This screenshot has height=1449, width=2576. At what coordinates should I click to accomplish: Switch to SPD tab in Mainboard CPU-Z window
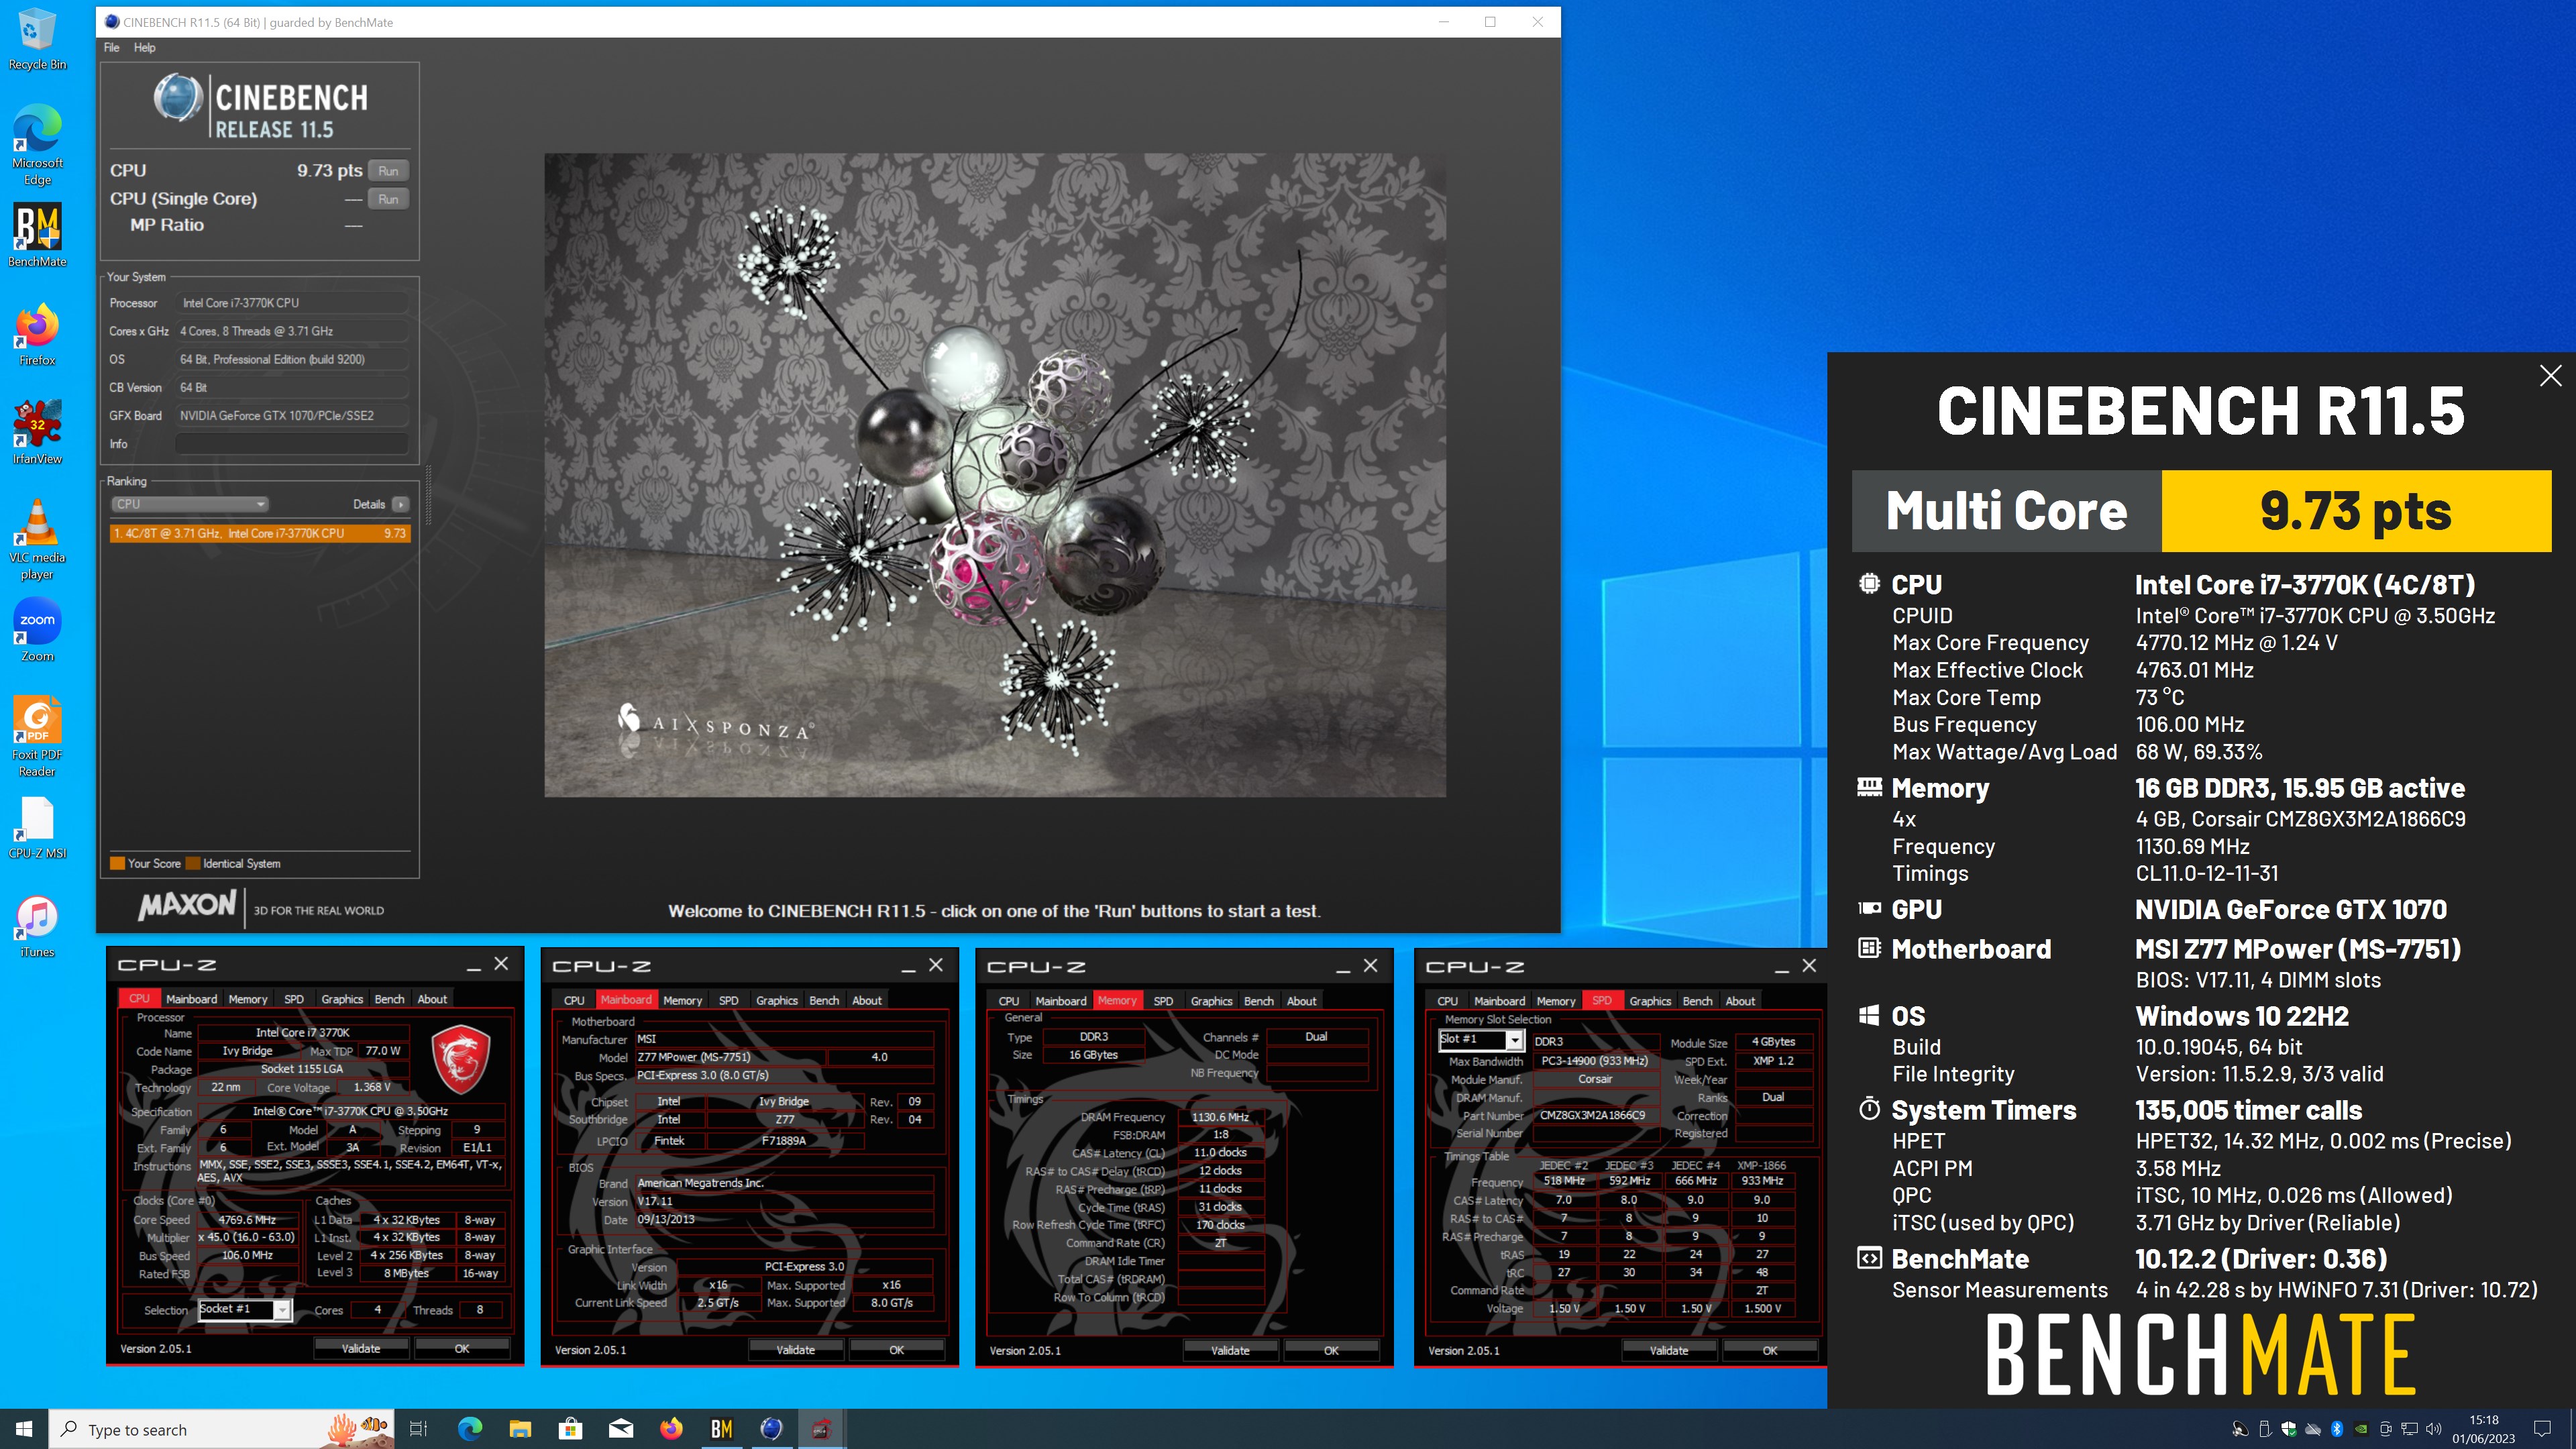[728, 1000]
